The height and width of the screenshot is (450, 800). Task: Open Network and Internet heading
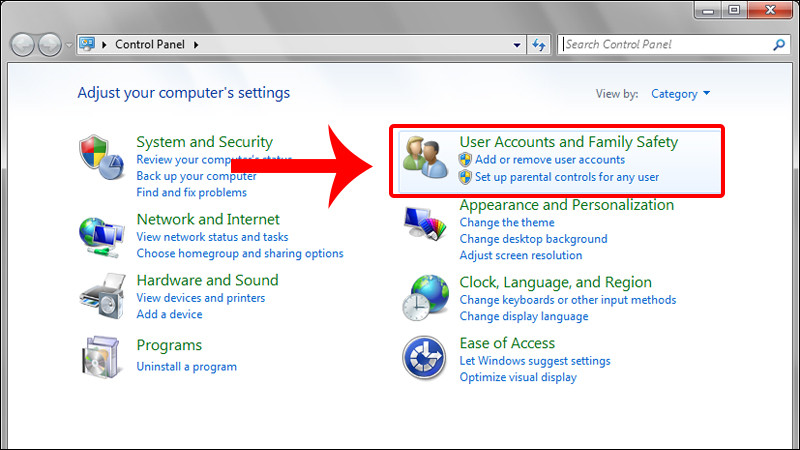point(208,219)
